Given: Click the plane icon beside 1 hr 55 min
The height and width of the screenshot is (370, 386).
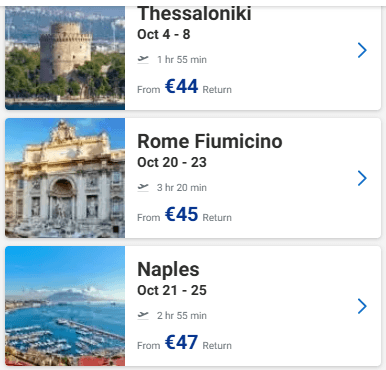Looking at the screenshot, I should pos(143,60).
